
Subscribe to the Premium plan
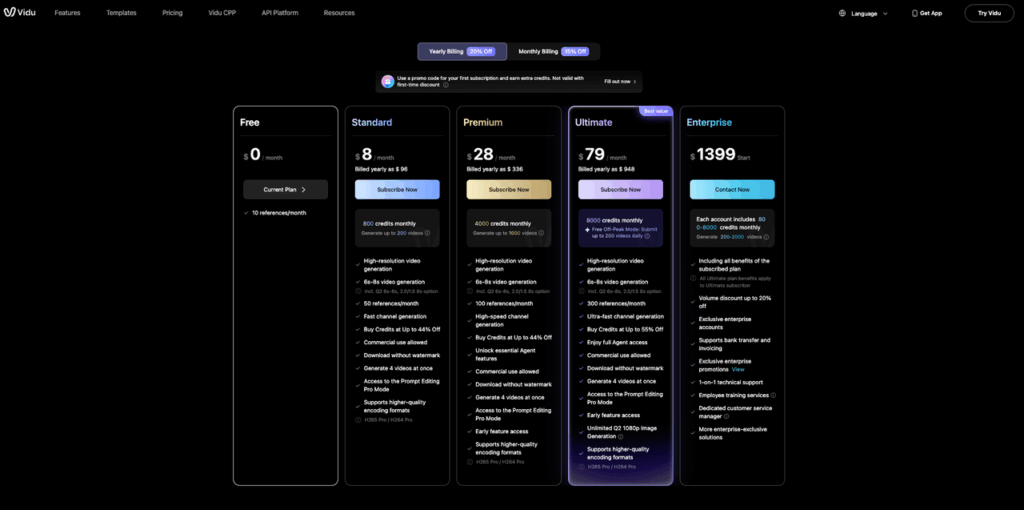509,189
